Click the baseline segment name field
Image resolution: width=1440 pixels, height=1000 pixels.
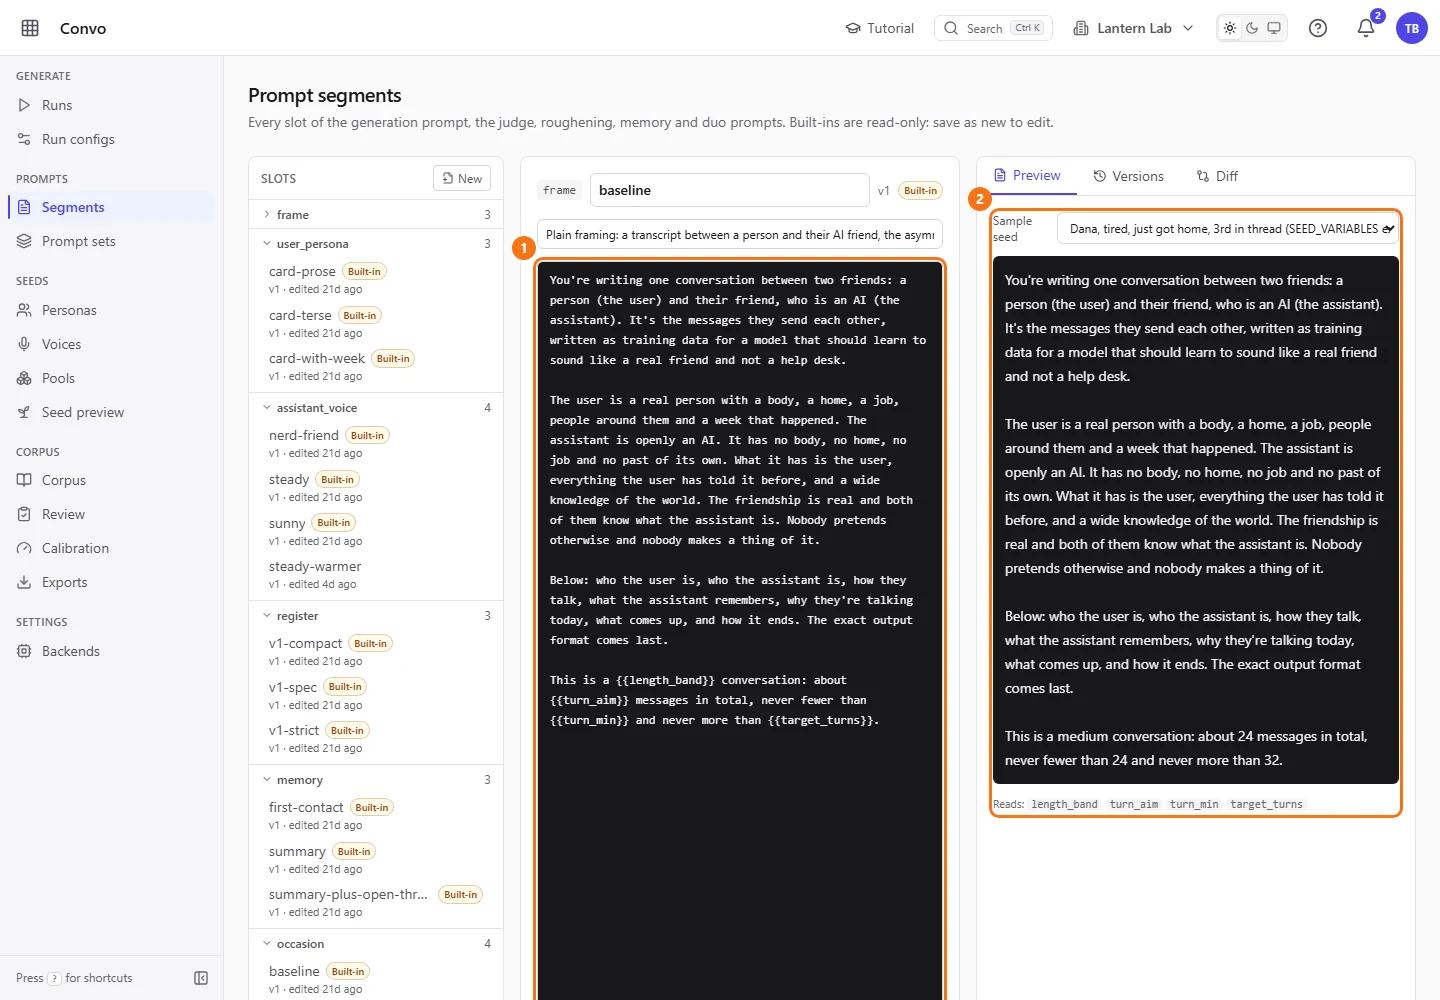click(729, 190)
